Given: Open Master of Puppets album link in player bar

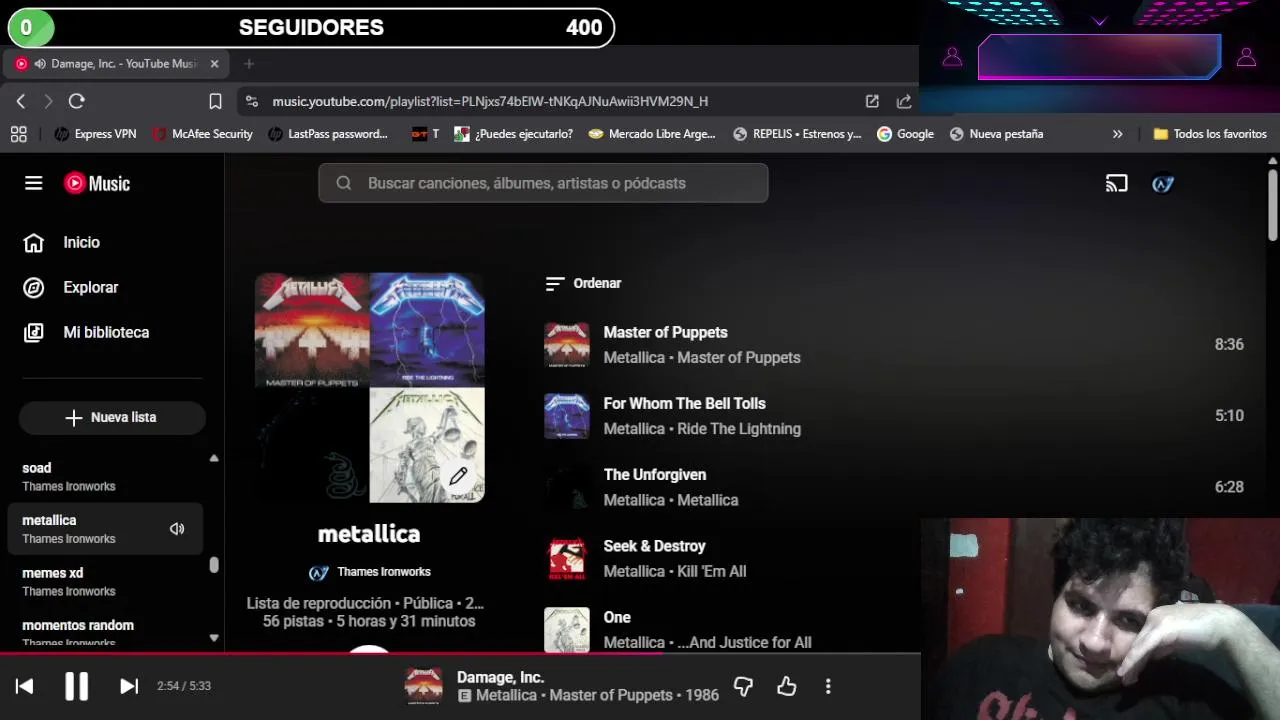Looking at the screenshot, I should 611,696.
